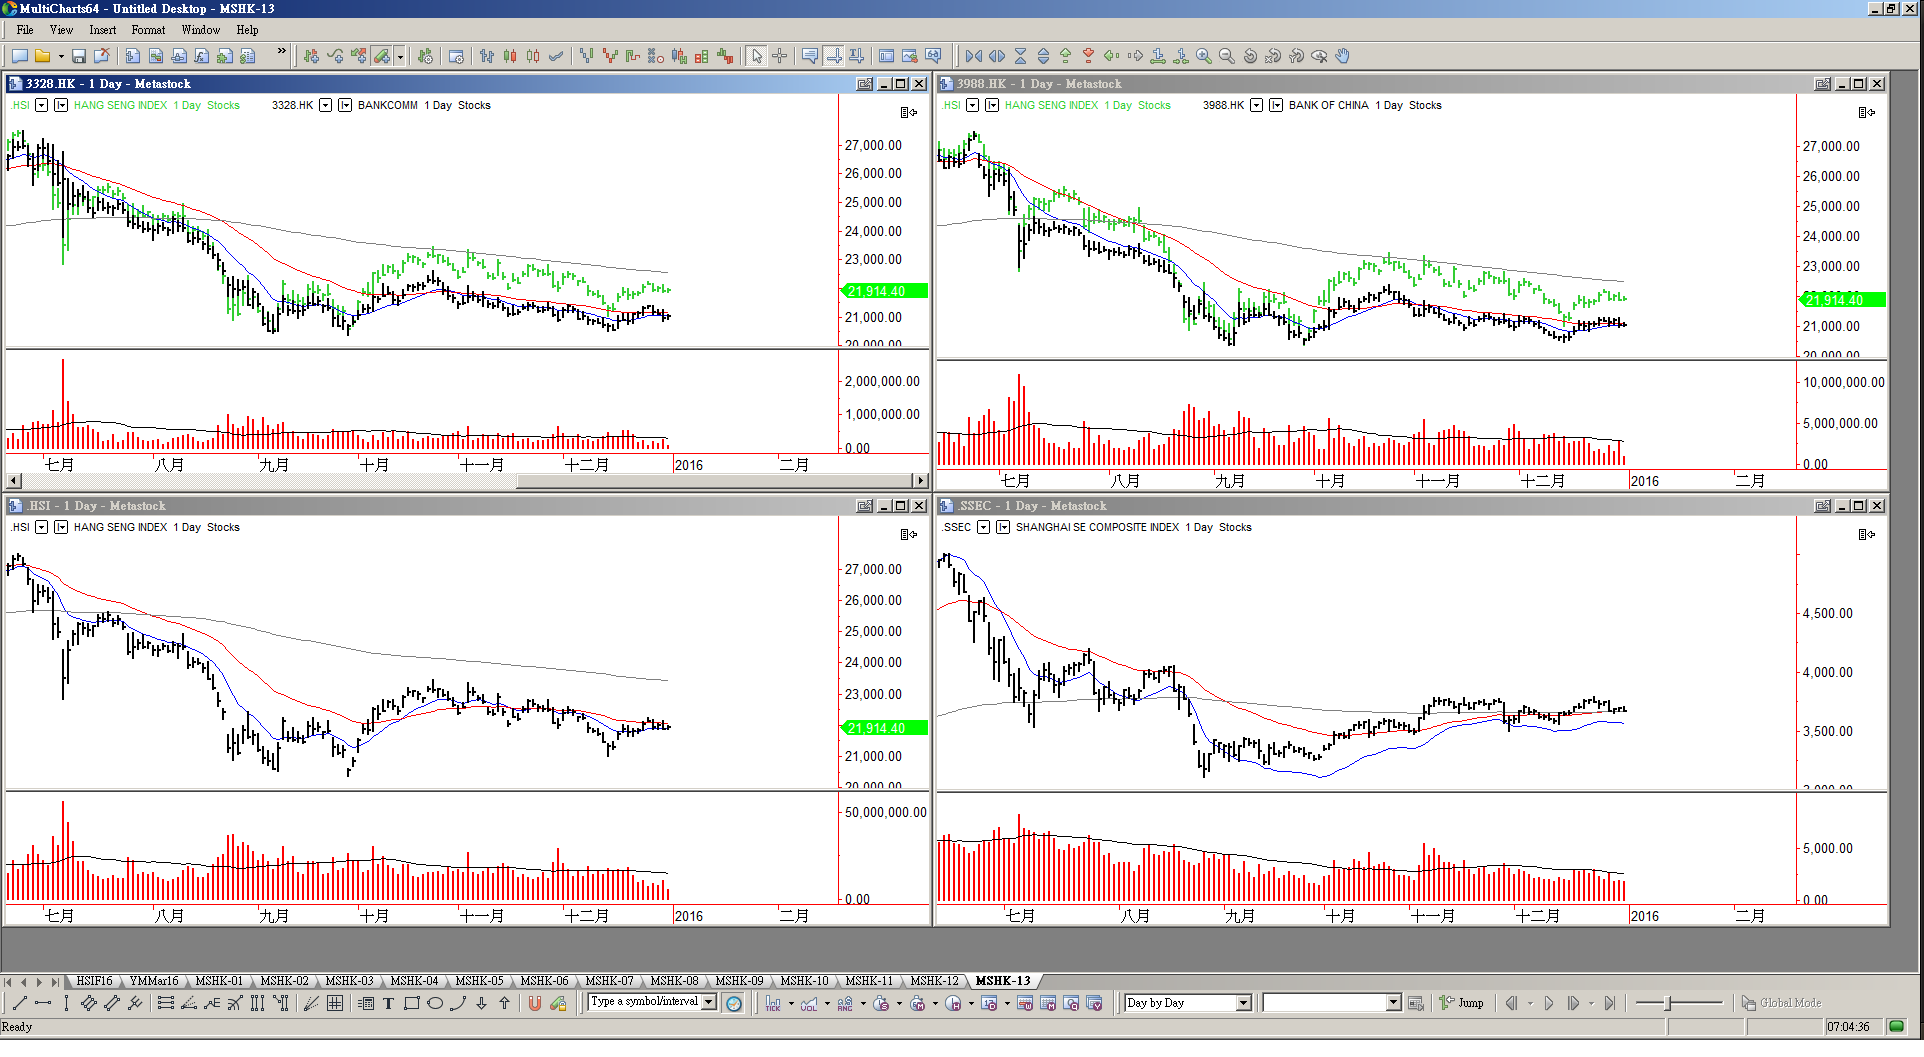Activate the hand pan tool
Image resolution: width=1924 pixels, height=1057 pixels.
pos(1342,57)
